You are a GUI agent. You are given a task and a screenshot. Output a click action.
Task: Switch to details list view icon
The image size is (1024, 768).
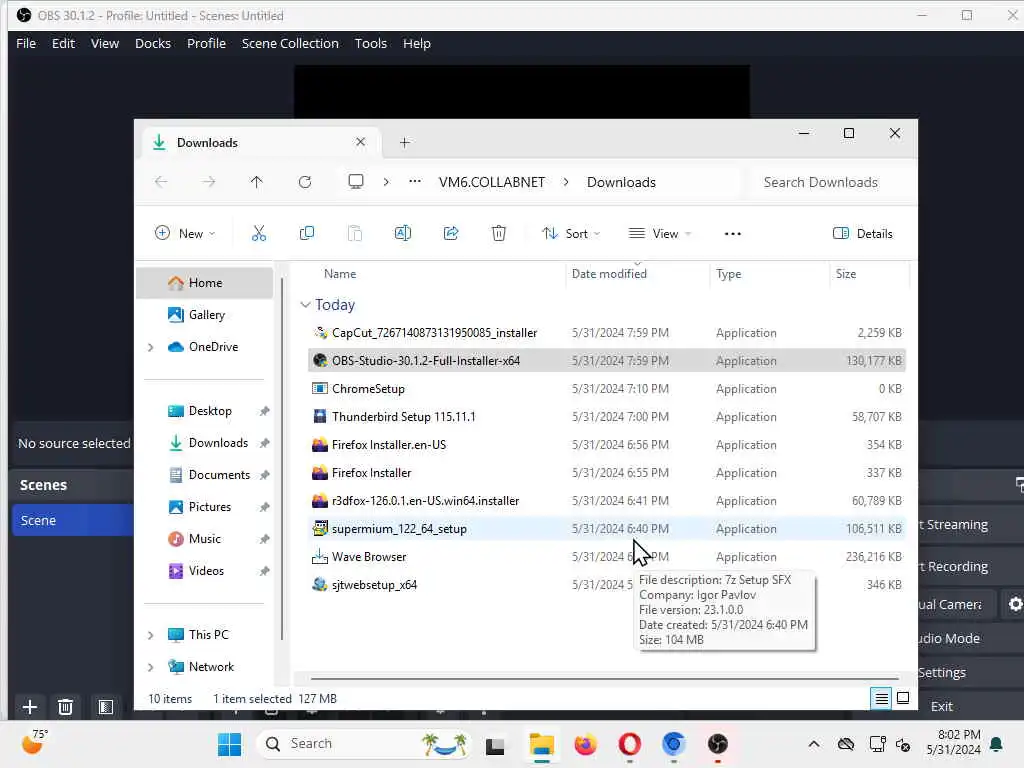pos(881,699)
